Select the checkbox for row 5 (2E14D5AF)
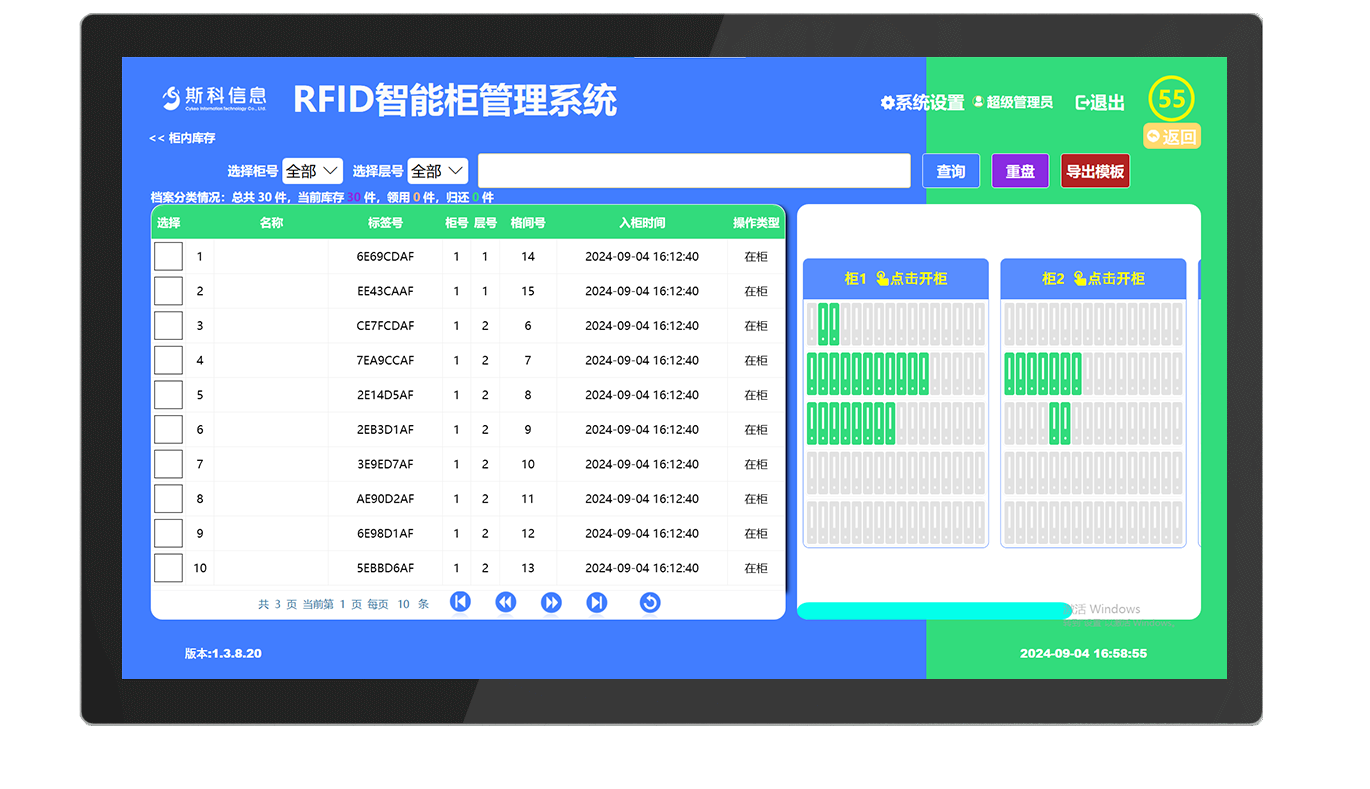This screenshot has height=789, width=1370. (168, 394)
